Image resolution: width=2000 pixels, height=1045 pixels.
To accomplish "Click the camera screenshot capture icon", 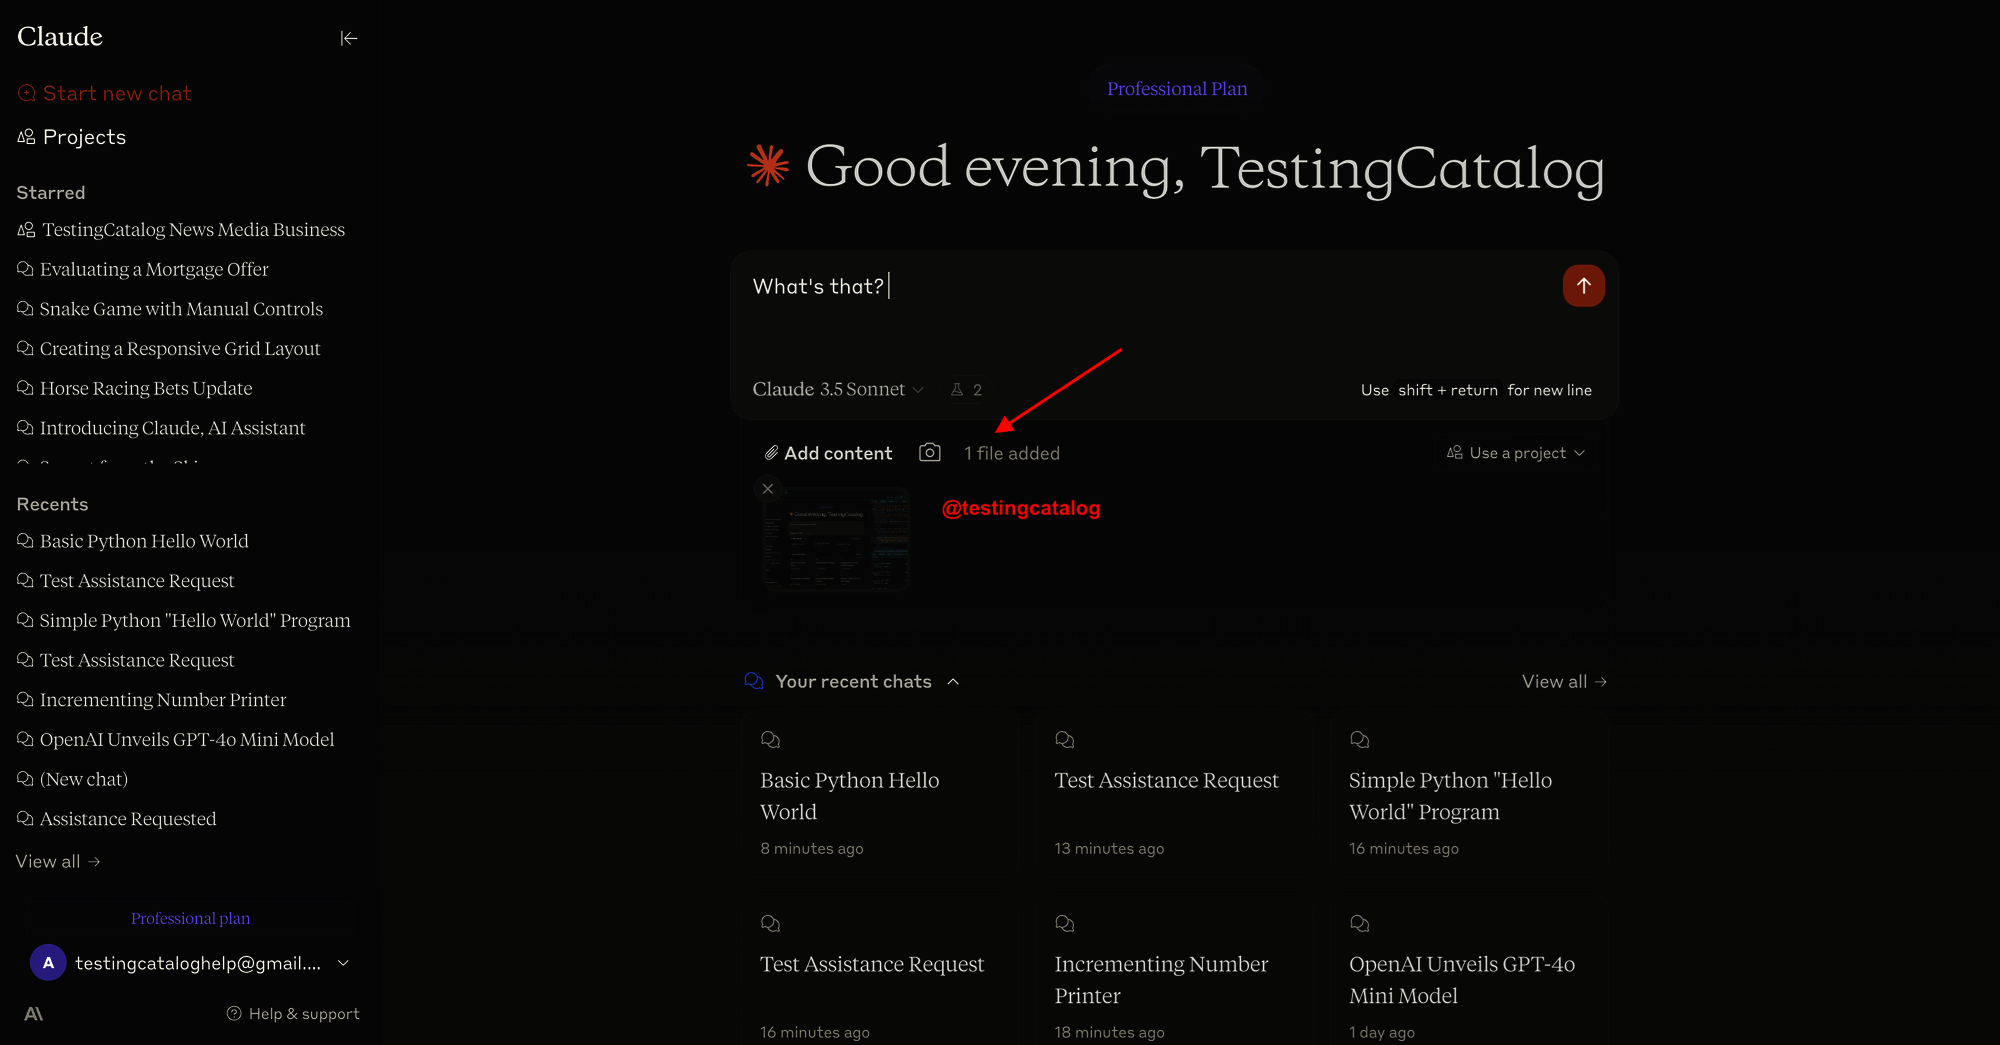I will [x=929, y=453].
